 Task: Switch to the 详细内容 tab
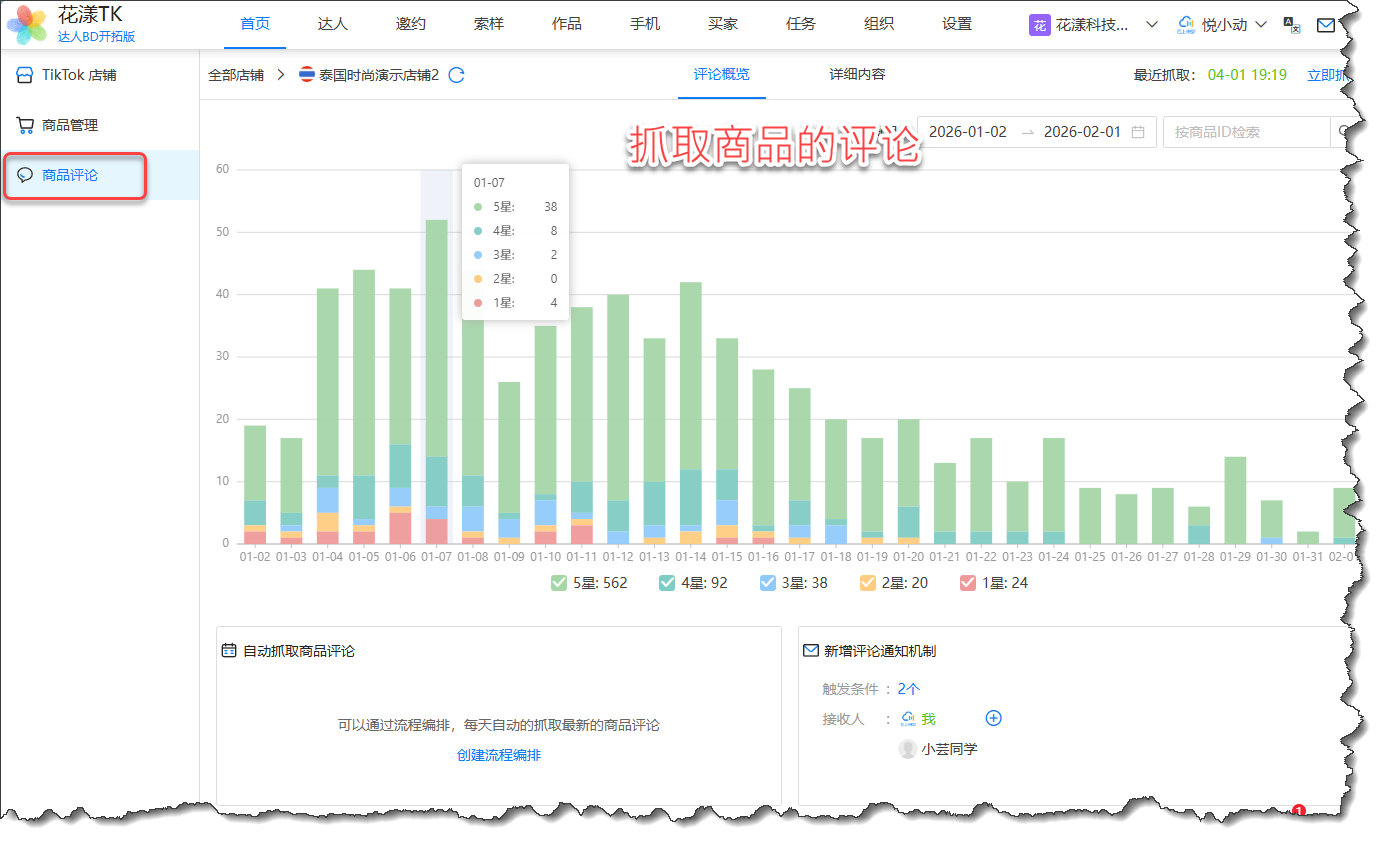[x=857, y=74]
